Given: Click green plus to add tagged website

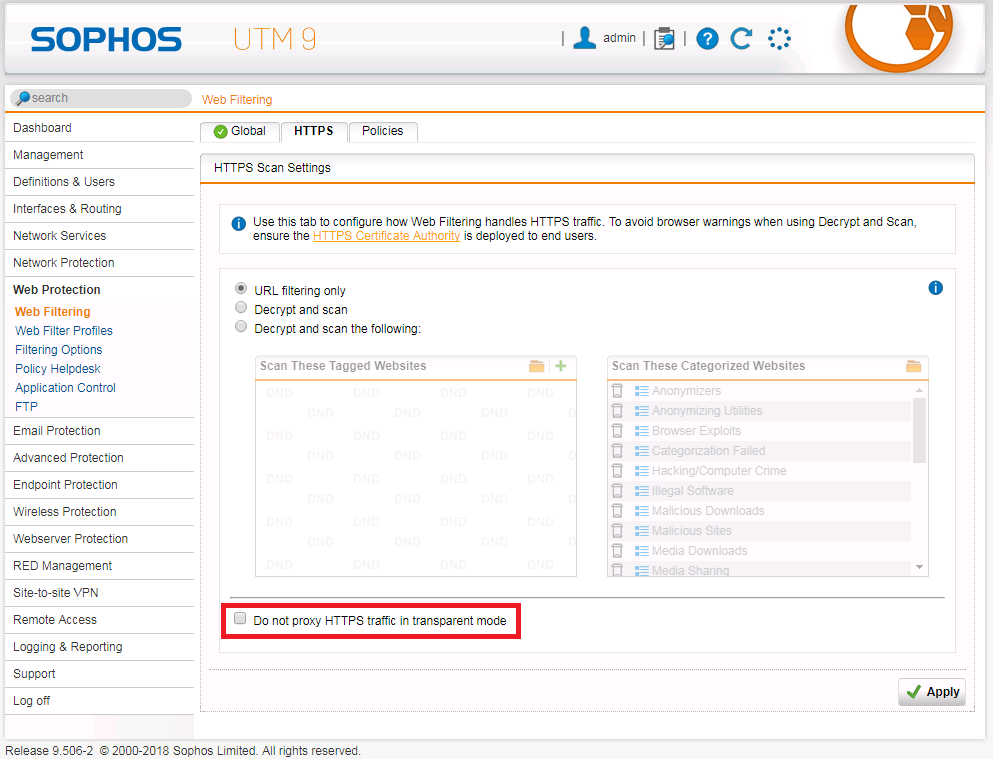Looking at the screenshot, I should tap(560, 366).
